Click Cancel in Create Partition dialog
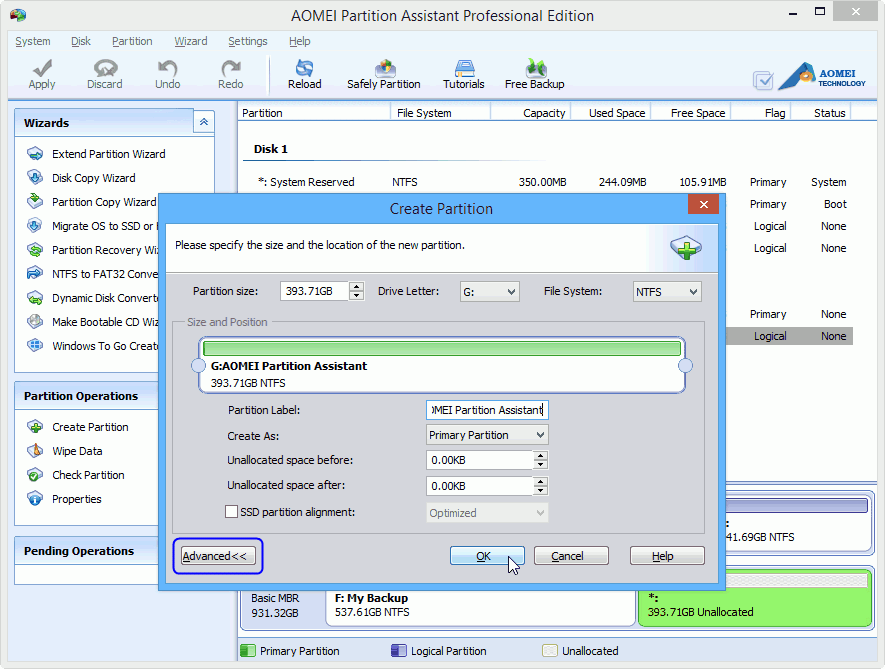This screenshot has width=885, height=669. [571, 556]
